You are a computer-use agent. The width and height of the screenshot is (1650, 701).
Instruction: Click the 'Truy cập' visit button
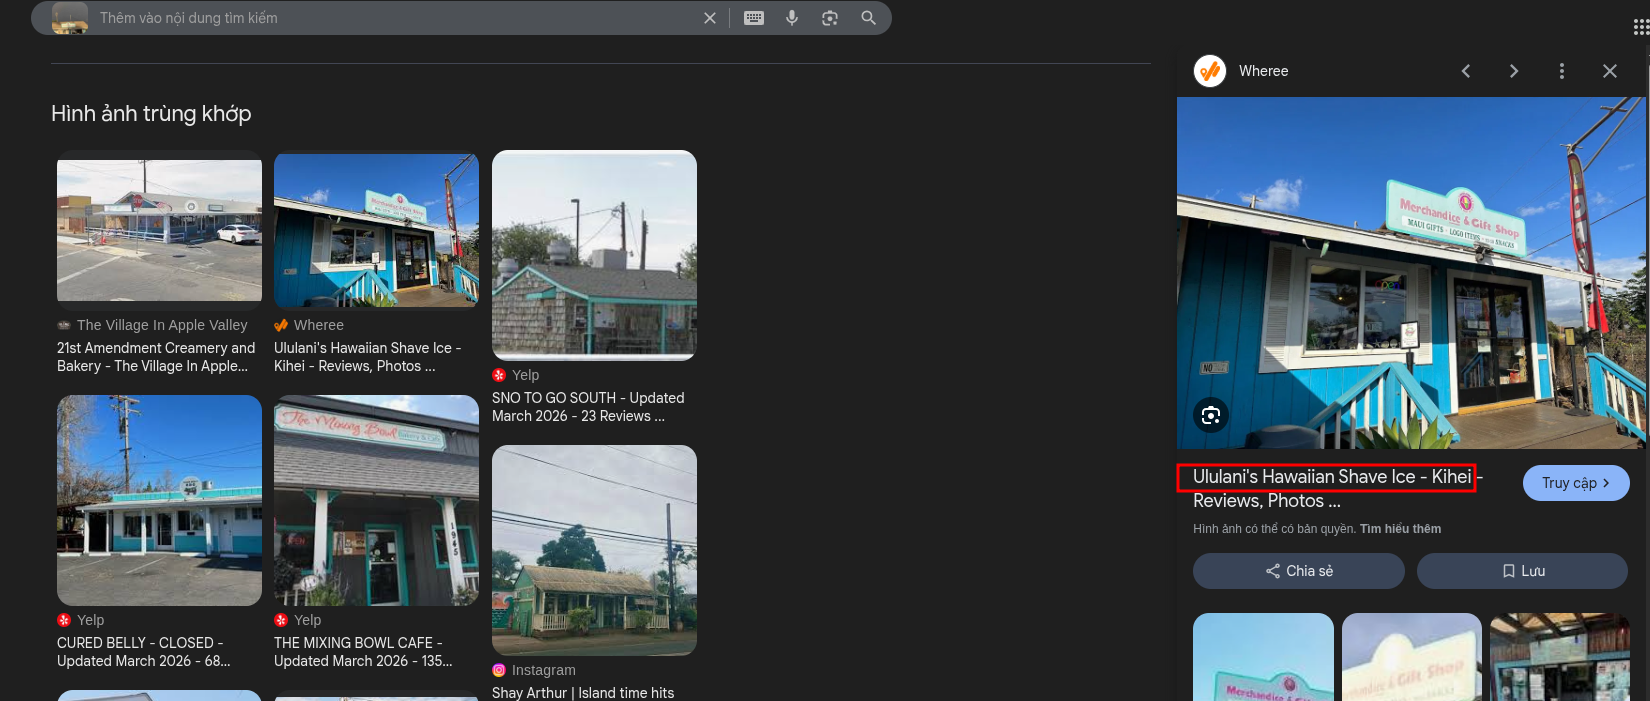(x=1576, y=483)
